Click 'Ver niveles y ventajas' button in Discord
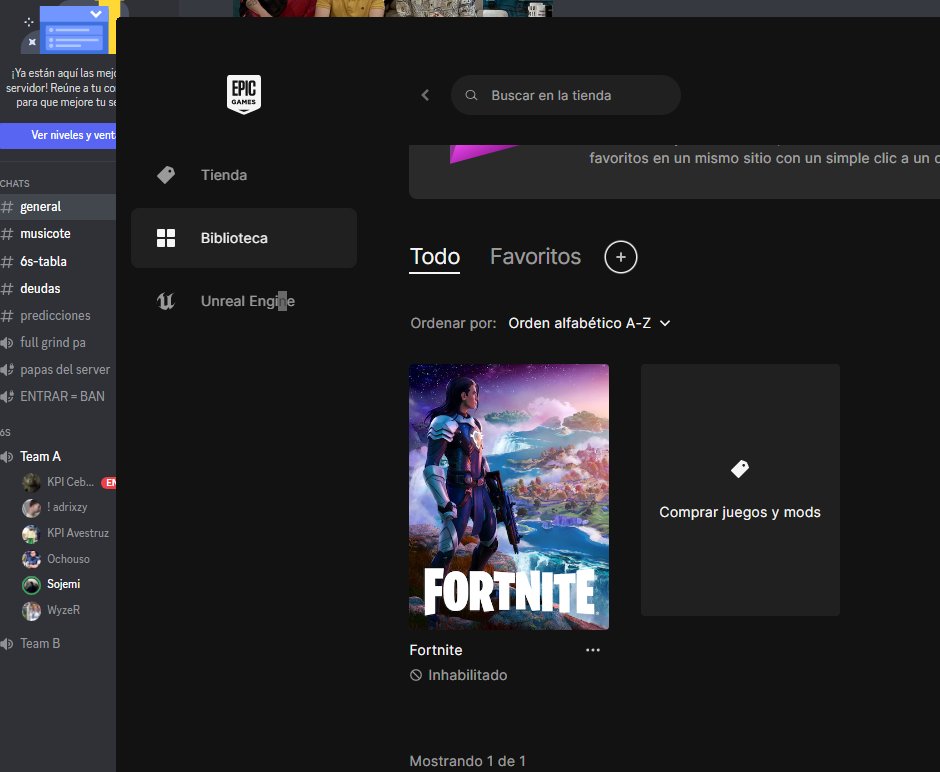940x772 pixels. coord(58,135)
